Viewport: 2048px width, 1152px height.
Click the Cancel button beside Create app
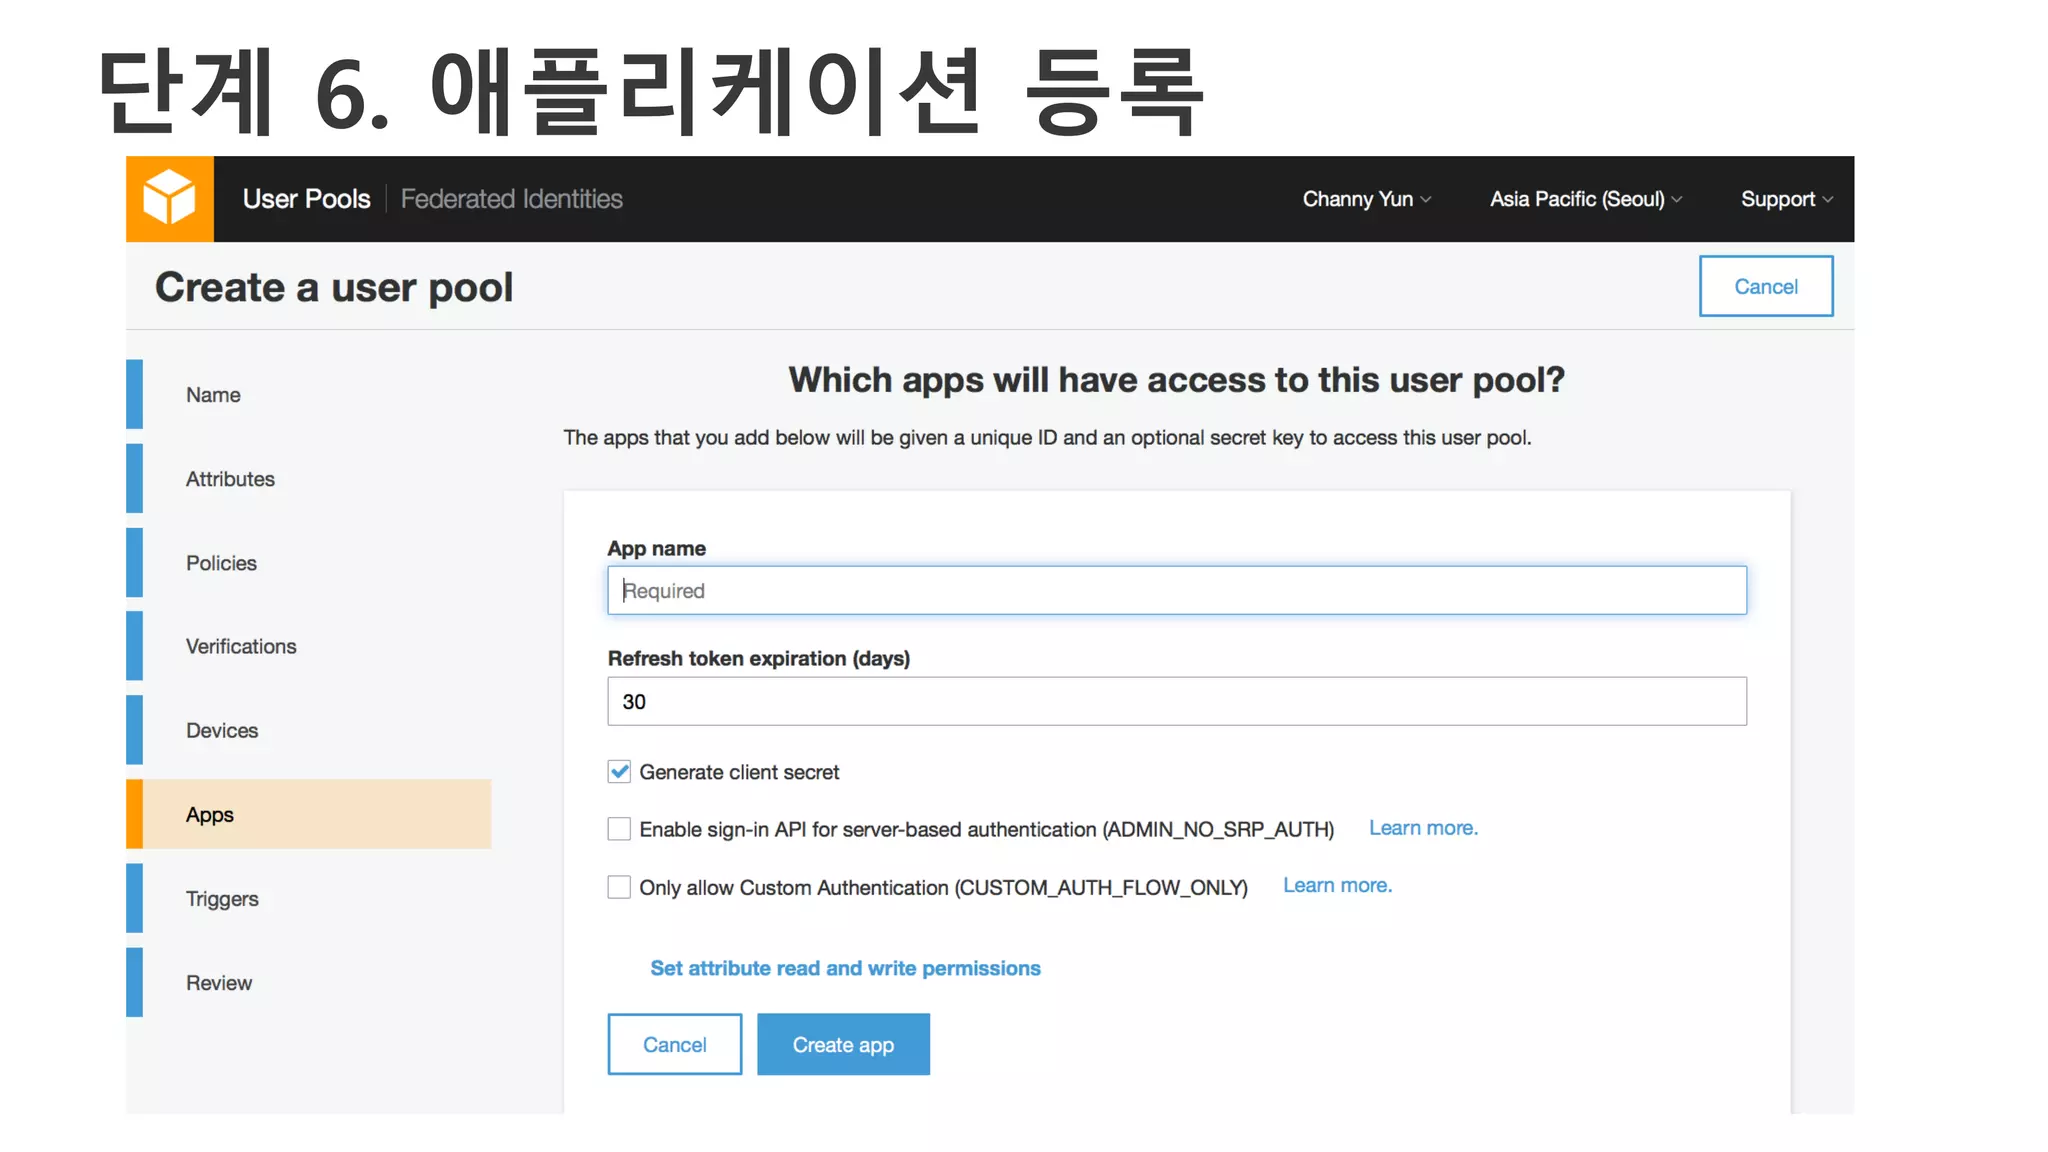click(674, 1044)
